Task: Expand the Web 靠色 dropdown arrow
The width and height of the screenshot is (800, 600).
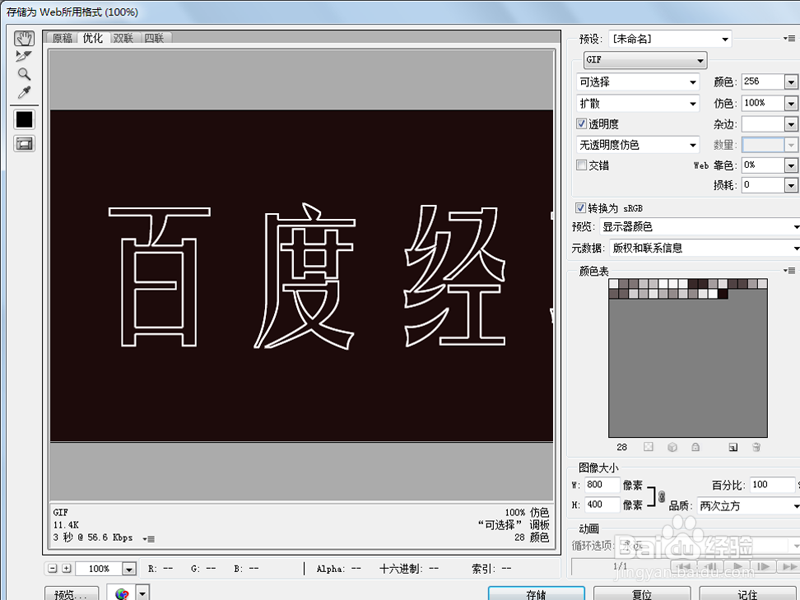Action: 790,165
